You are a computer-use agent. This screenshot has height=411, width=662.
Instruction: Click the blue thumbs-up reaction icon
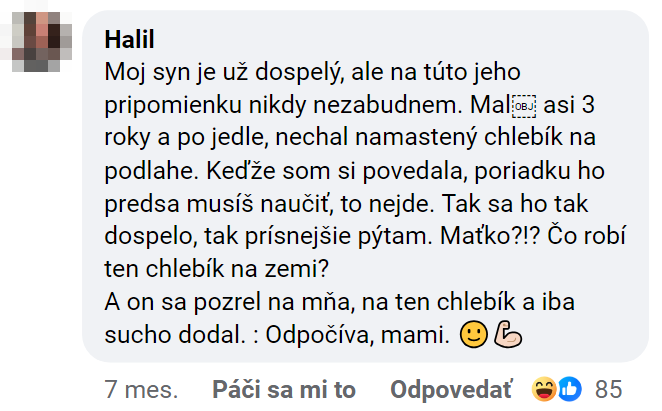point(568,388)
